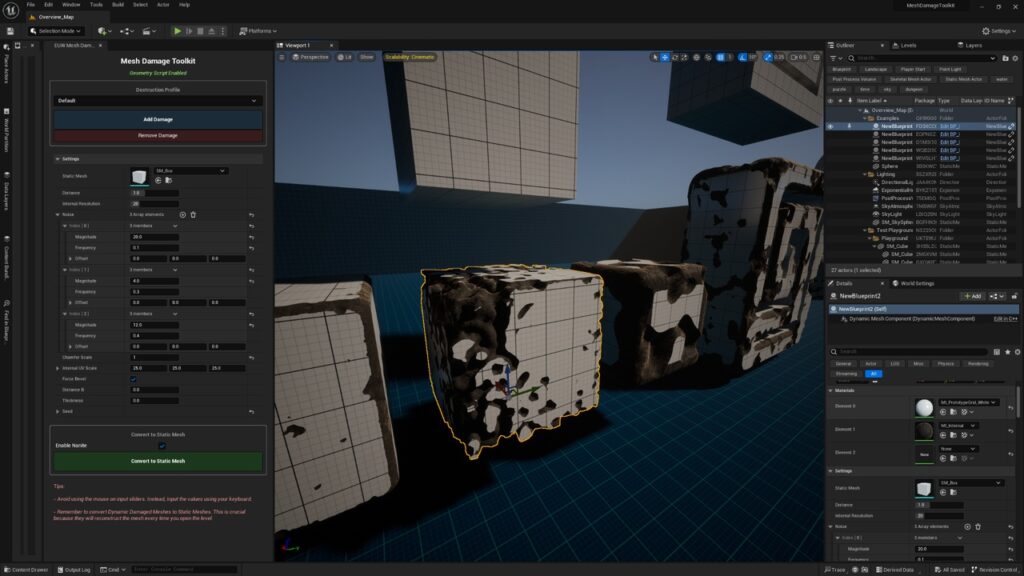Toggle the Enable Nanite checkbox
This screenshot has width=1024, height=576.
(162, 445)
